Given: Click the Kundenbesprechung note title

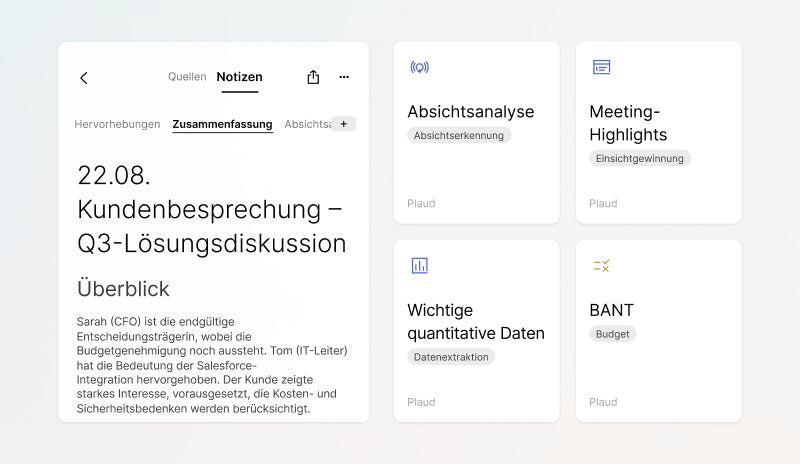Looking at the screenshot, I should (x=211, y=209).
